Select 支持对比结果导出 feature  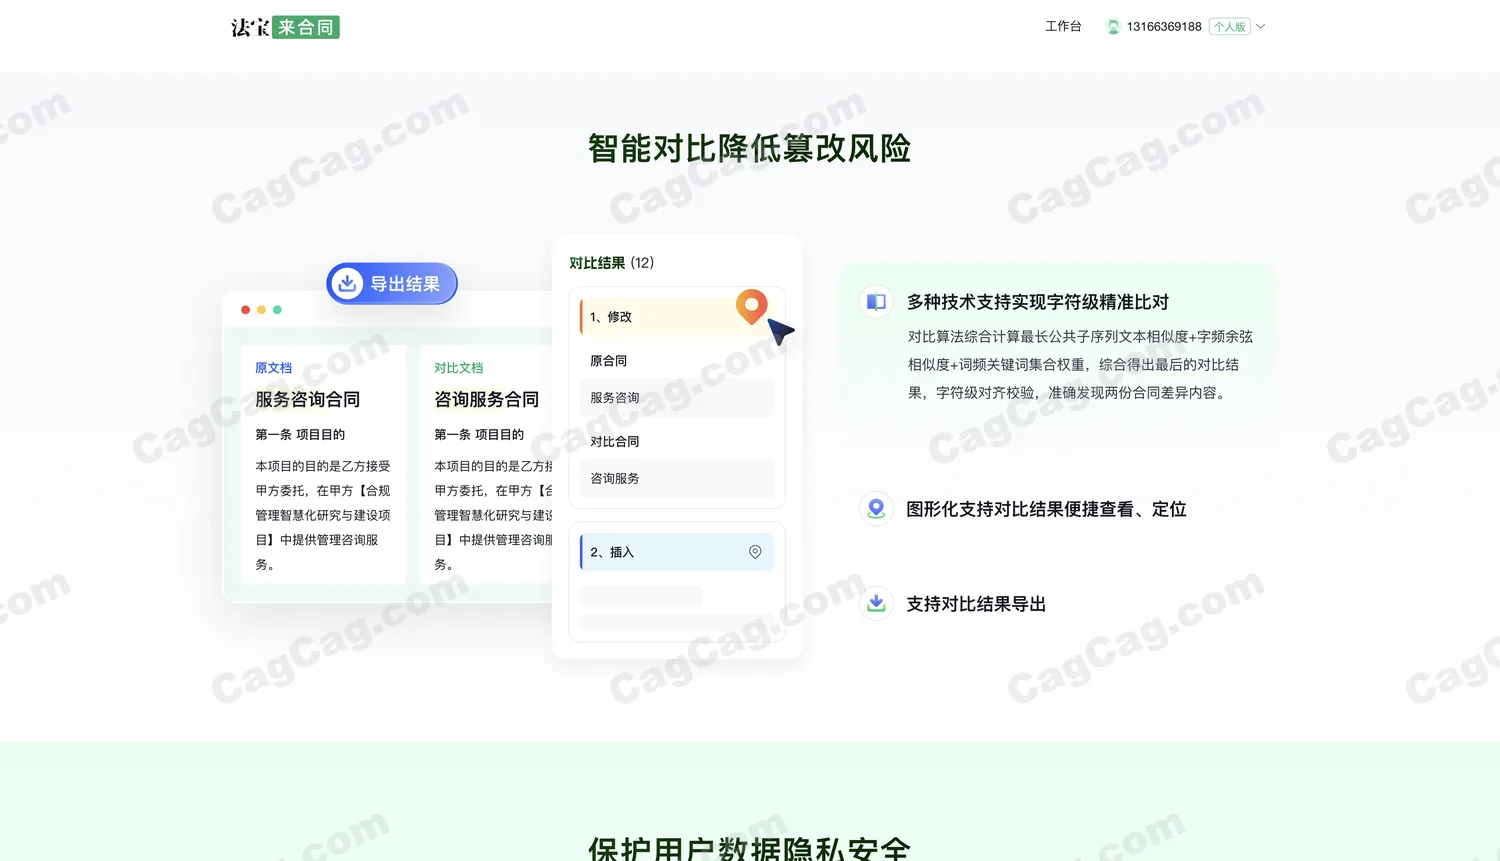pos(976,604)
